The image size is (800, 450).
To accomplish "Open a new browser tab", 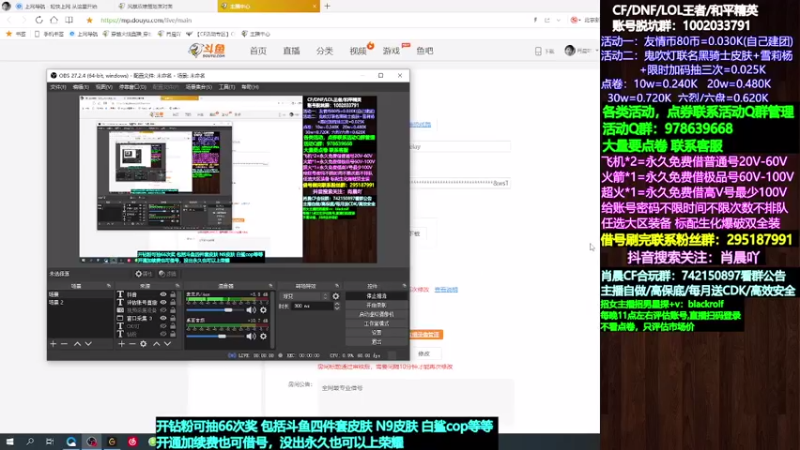I will pos(328,6).
